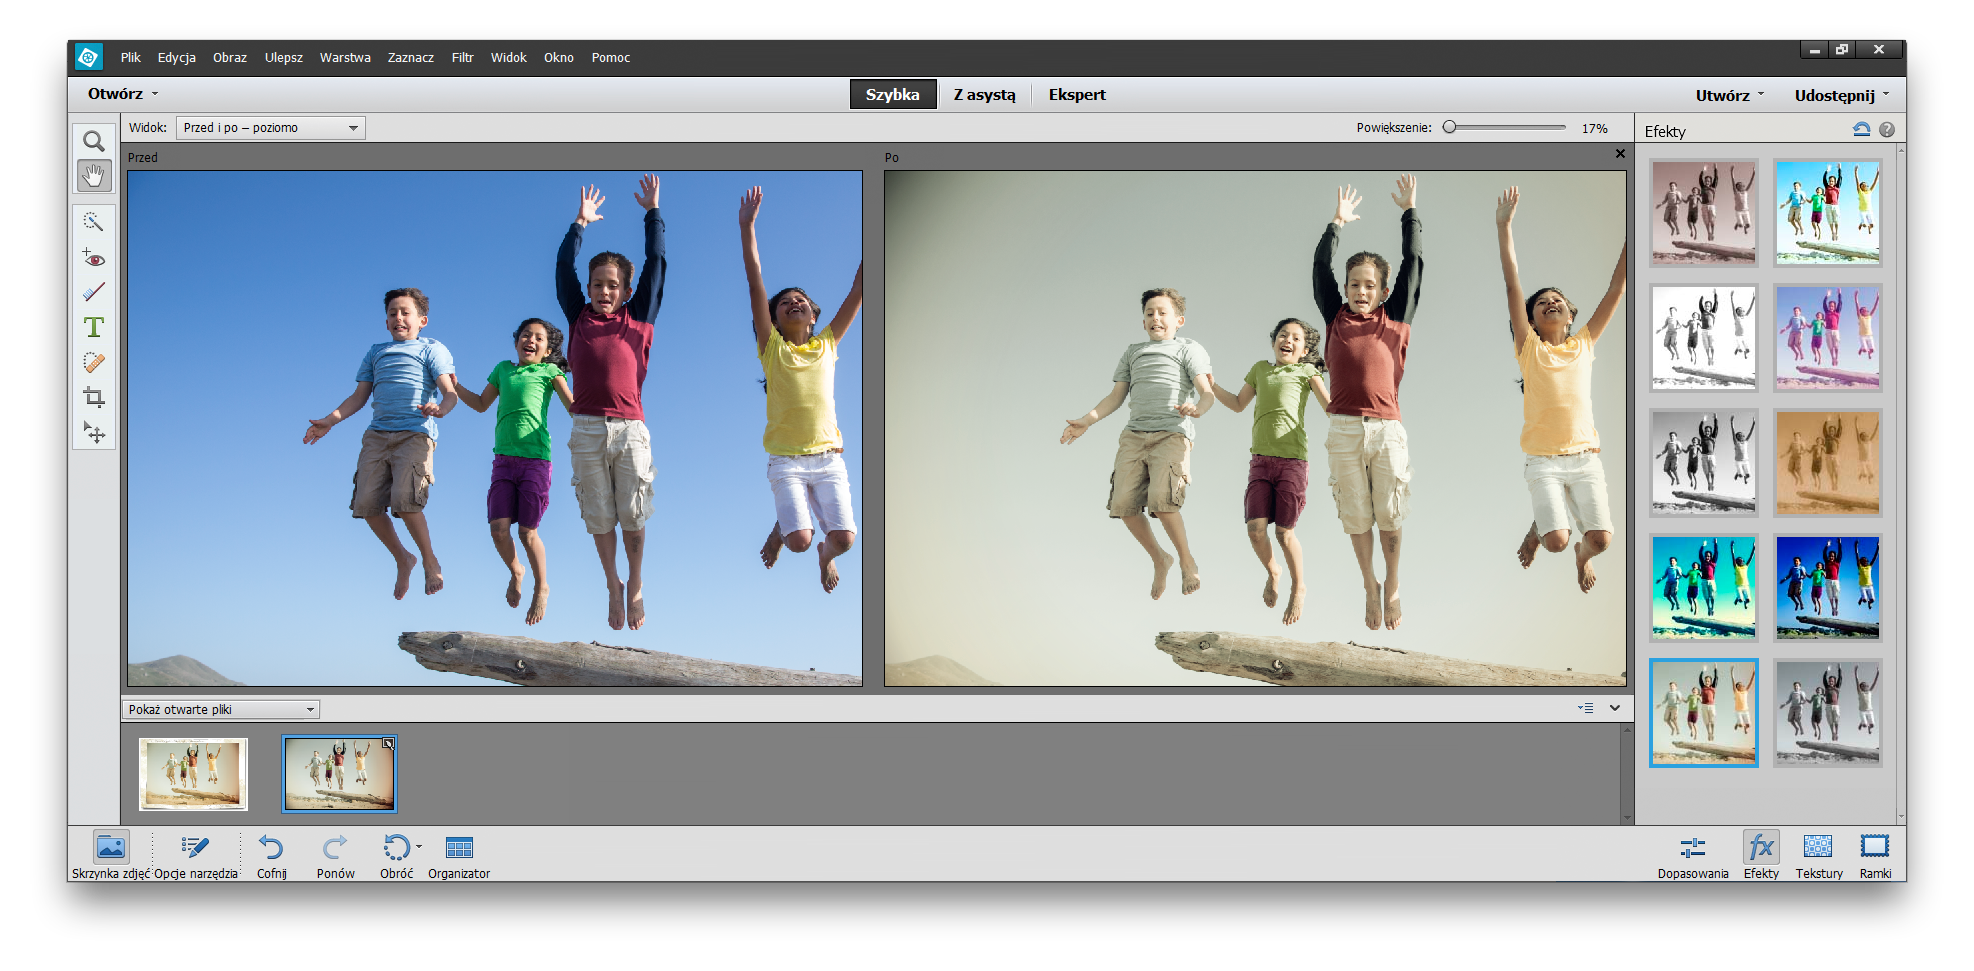This screenshot has height=971, width=1974.
Task: Select the Zoom magnifier tool
Action: 94,141
